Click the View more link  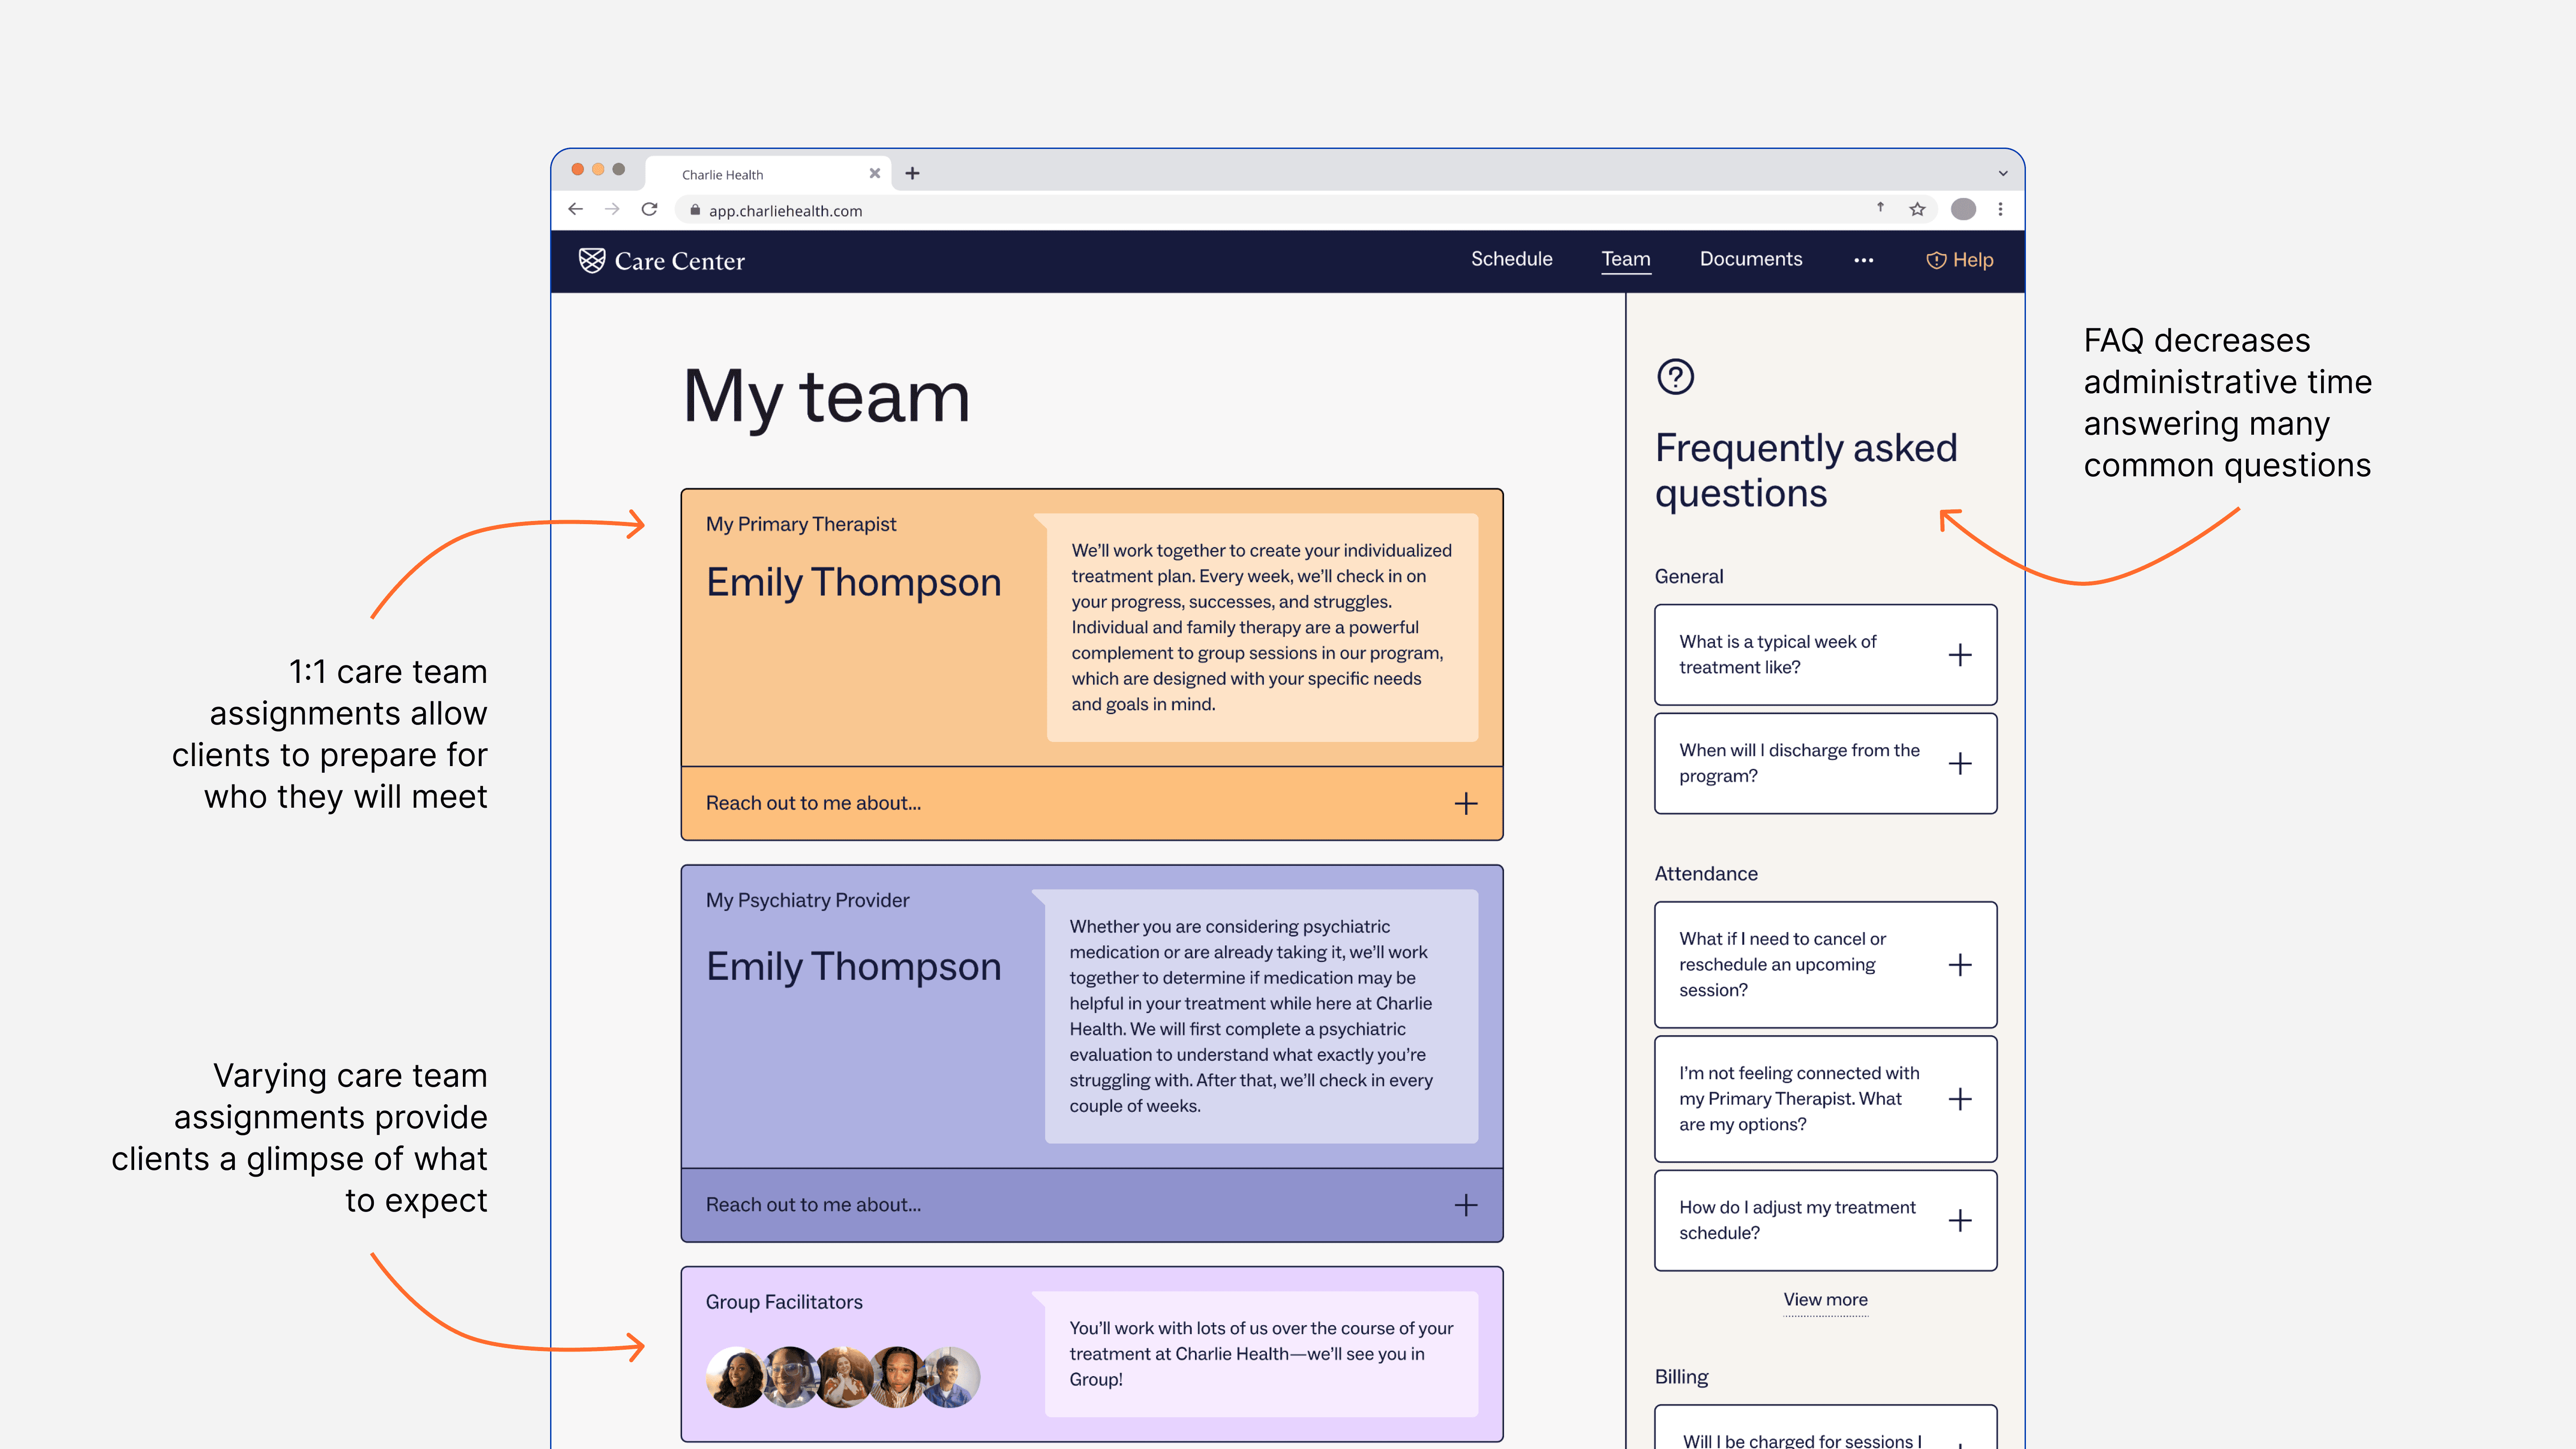[x=1825, y=1299]
